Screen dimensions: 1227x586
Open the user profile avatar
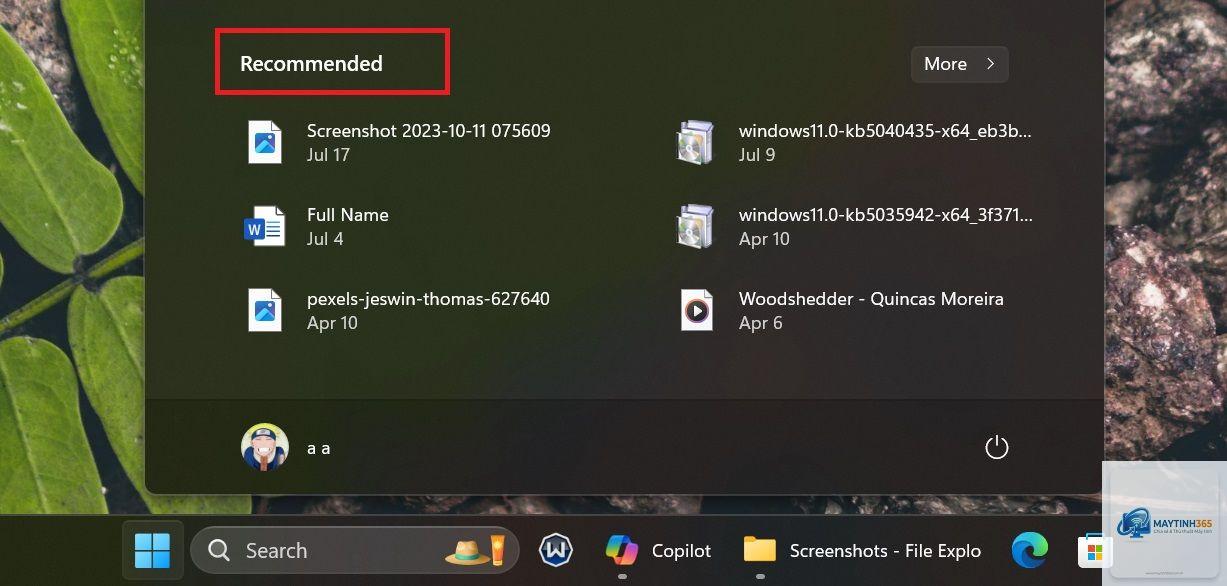pos(265,447)
